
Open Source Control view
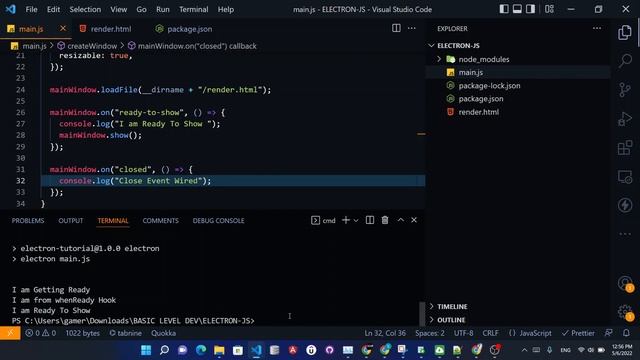tap(624, 90)
